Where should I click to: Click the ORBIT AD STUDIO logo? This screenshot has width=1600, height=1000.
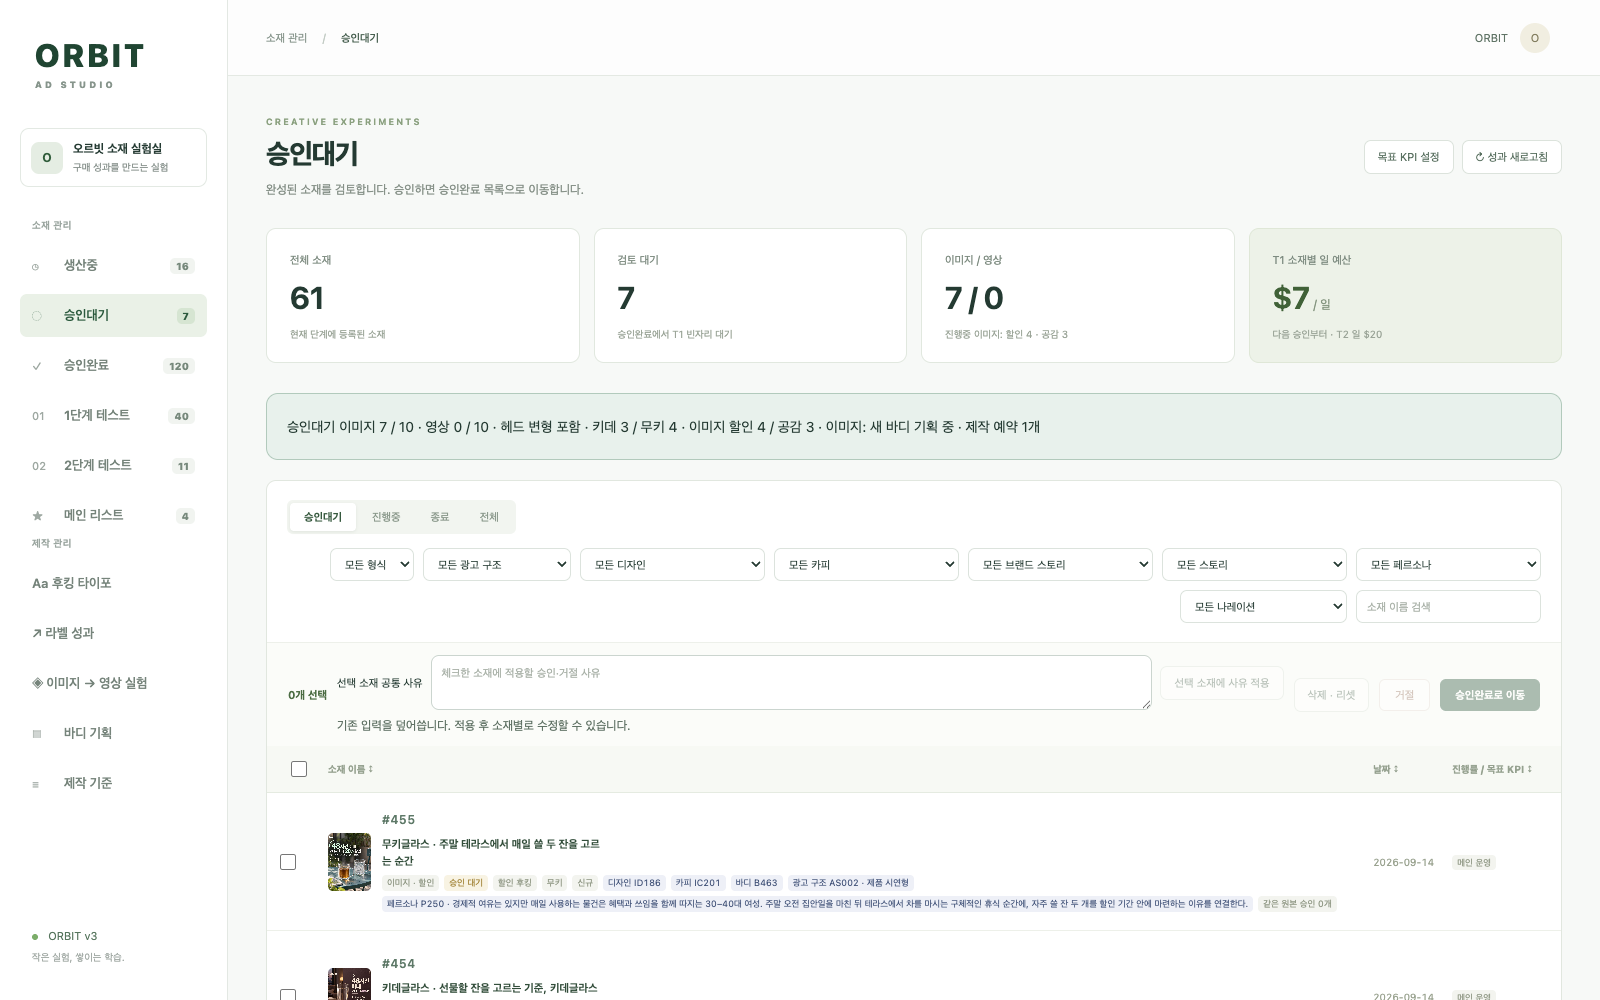89,65
